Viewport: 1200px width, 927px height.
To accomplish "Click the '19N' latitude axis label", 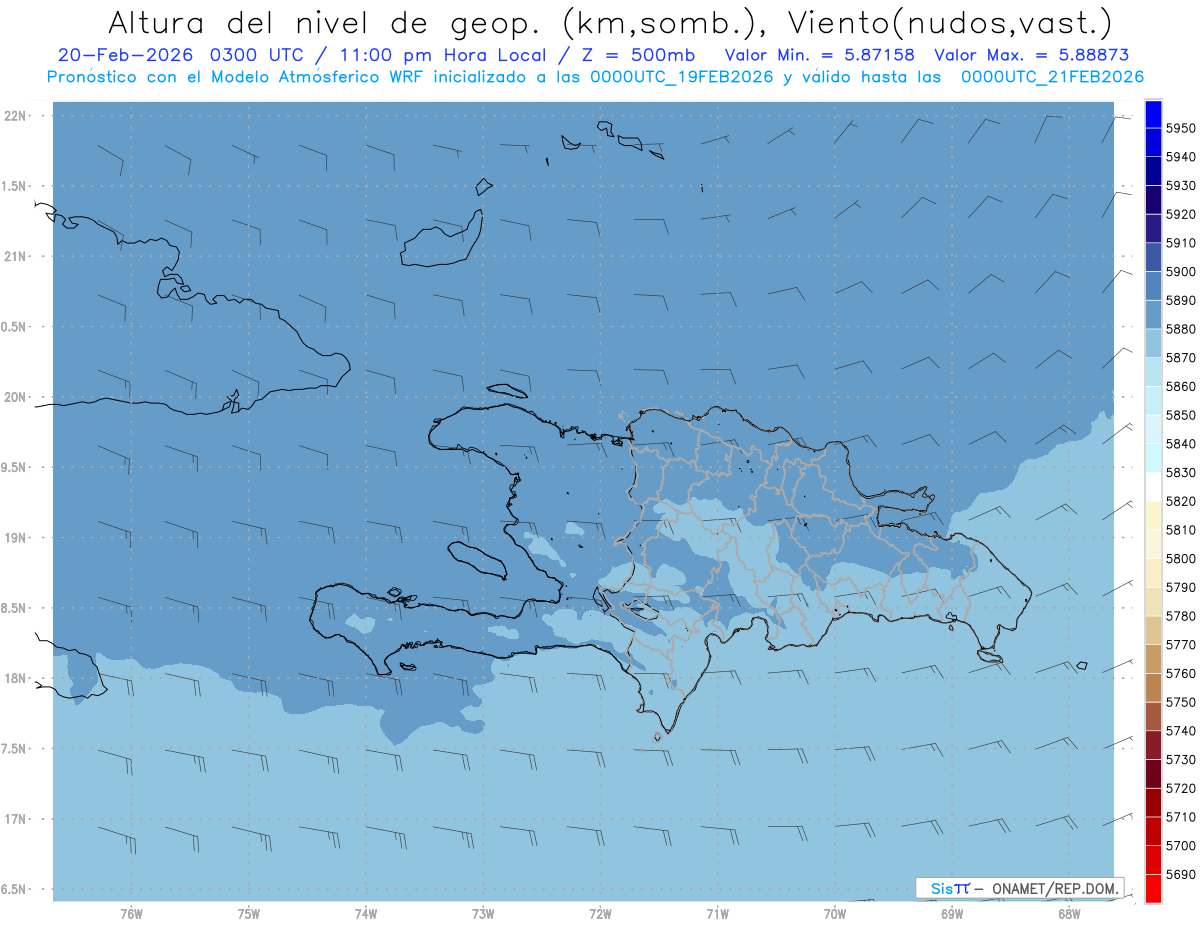I will (15, 538).
